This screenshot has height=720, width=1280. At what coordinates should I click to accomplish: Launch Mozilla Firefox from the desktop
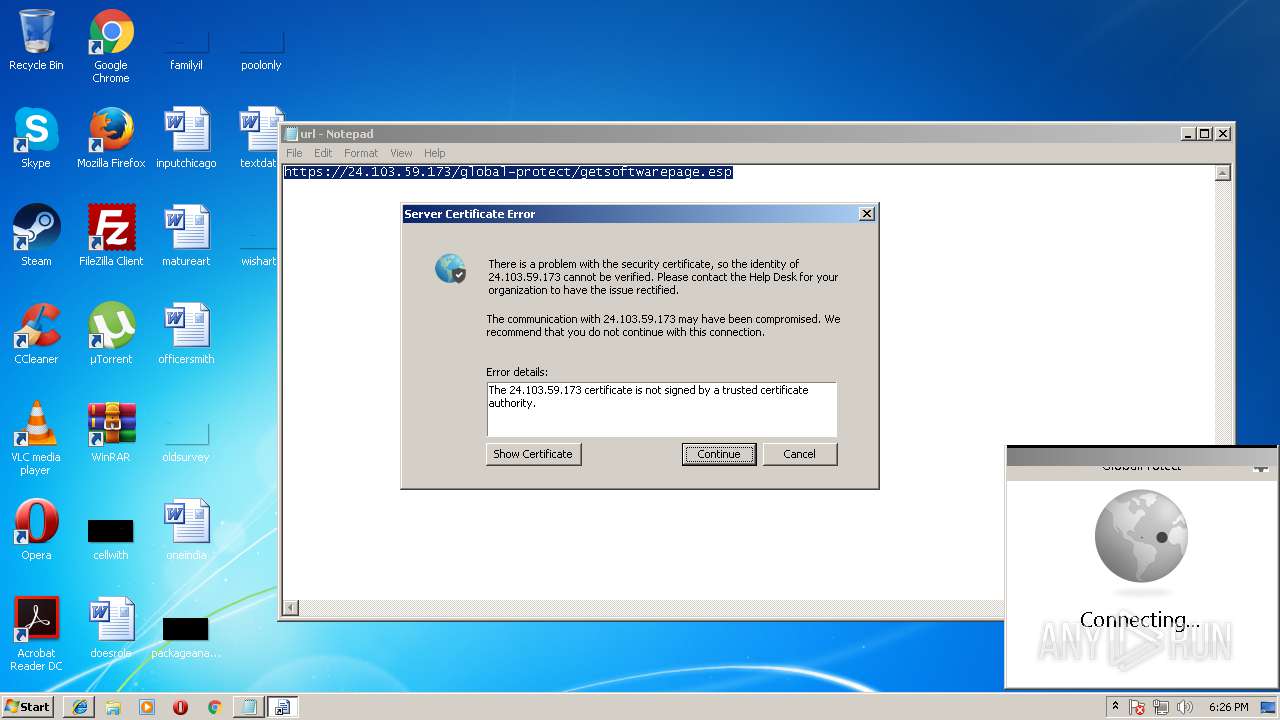click(x=111, y=138)
